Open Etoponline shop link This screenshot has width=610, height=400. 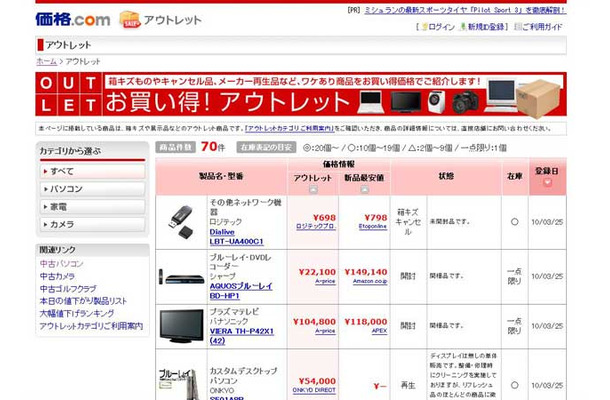[x=373, y=226]
